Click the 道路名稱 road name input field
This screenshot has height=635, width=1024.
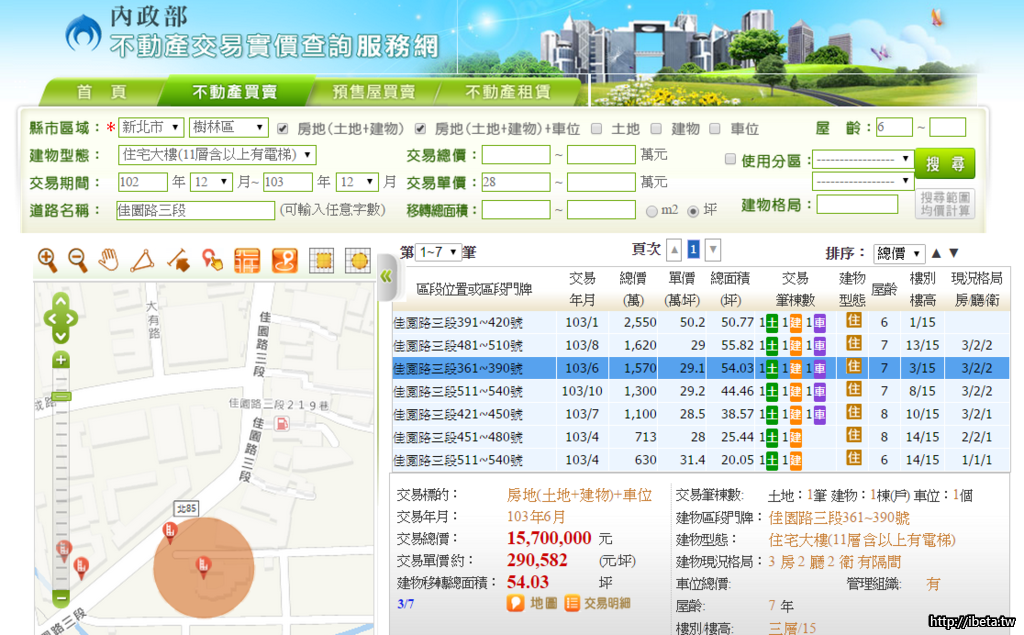point(195,210)
